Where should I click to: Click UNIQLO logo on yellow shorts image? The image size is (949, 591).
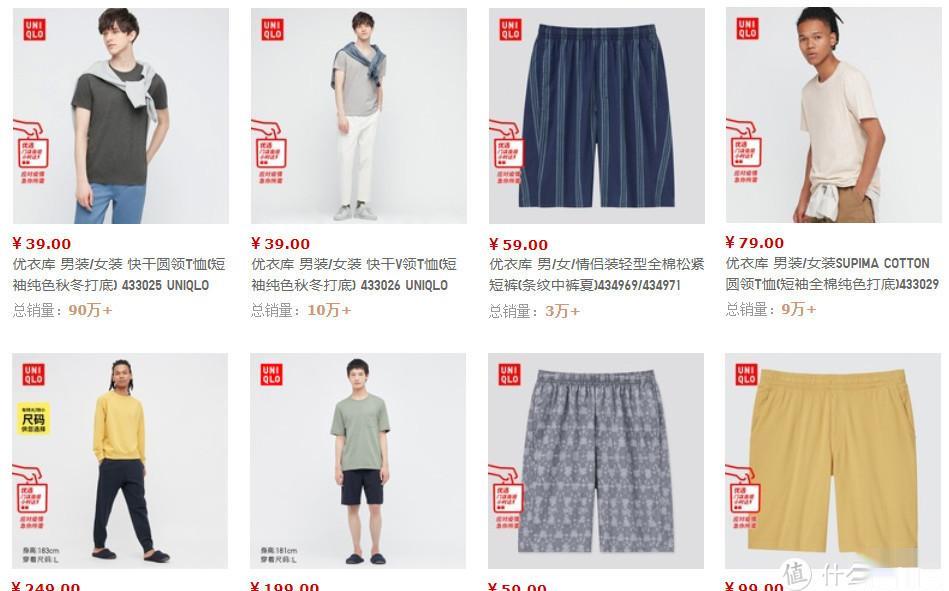(746, 374)
